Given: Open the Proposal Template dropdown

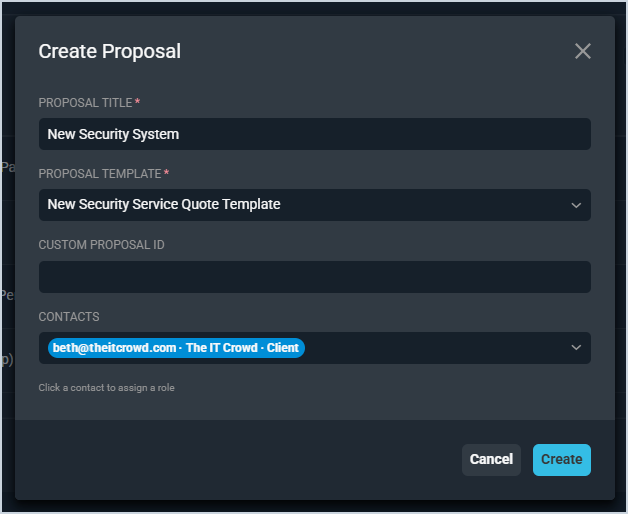Looking at the screenshot, I should coord(300,205).
